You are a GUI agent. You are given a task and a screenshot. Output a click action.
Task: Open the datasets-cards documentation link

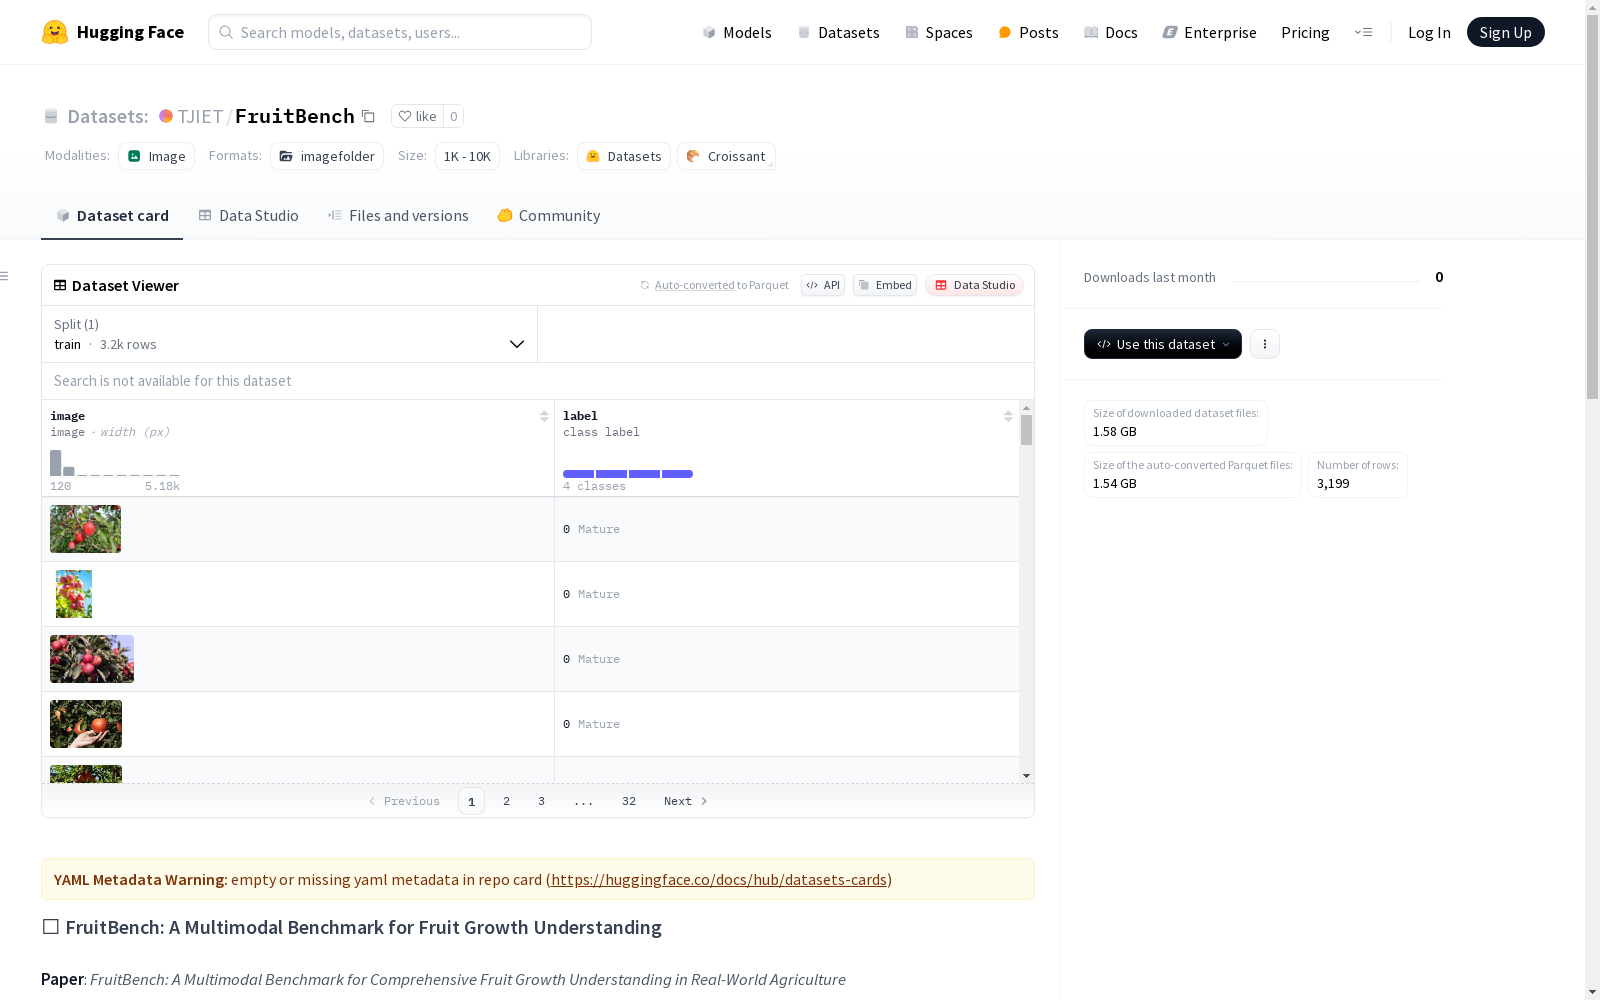point(719,880)
